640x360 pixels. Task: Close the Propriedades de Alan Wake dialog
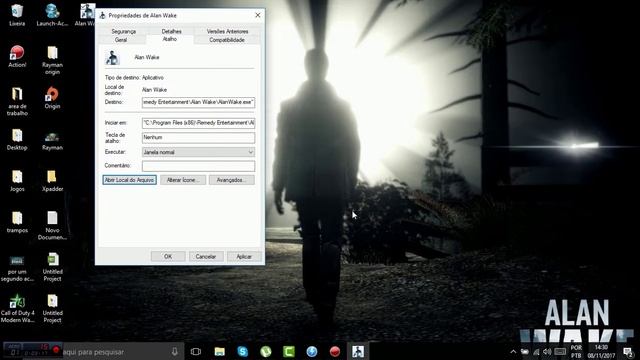258,15
